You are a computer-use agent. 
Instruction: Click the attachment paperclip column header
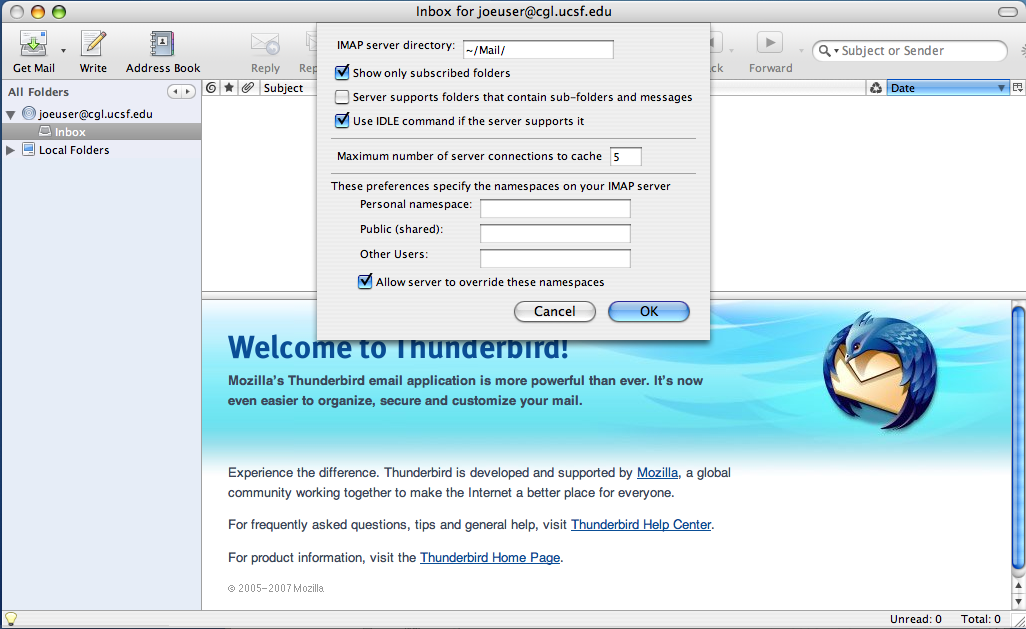pos(248,88)
